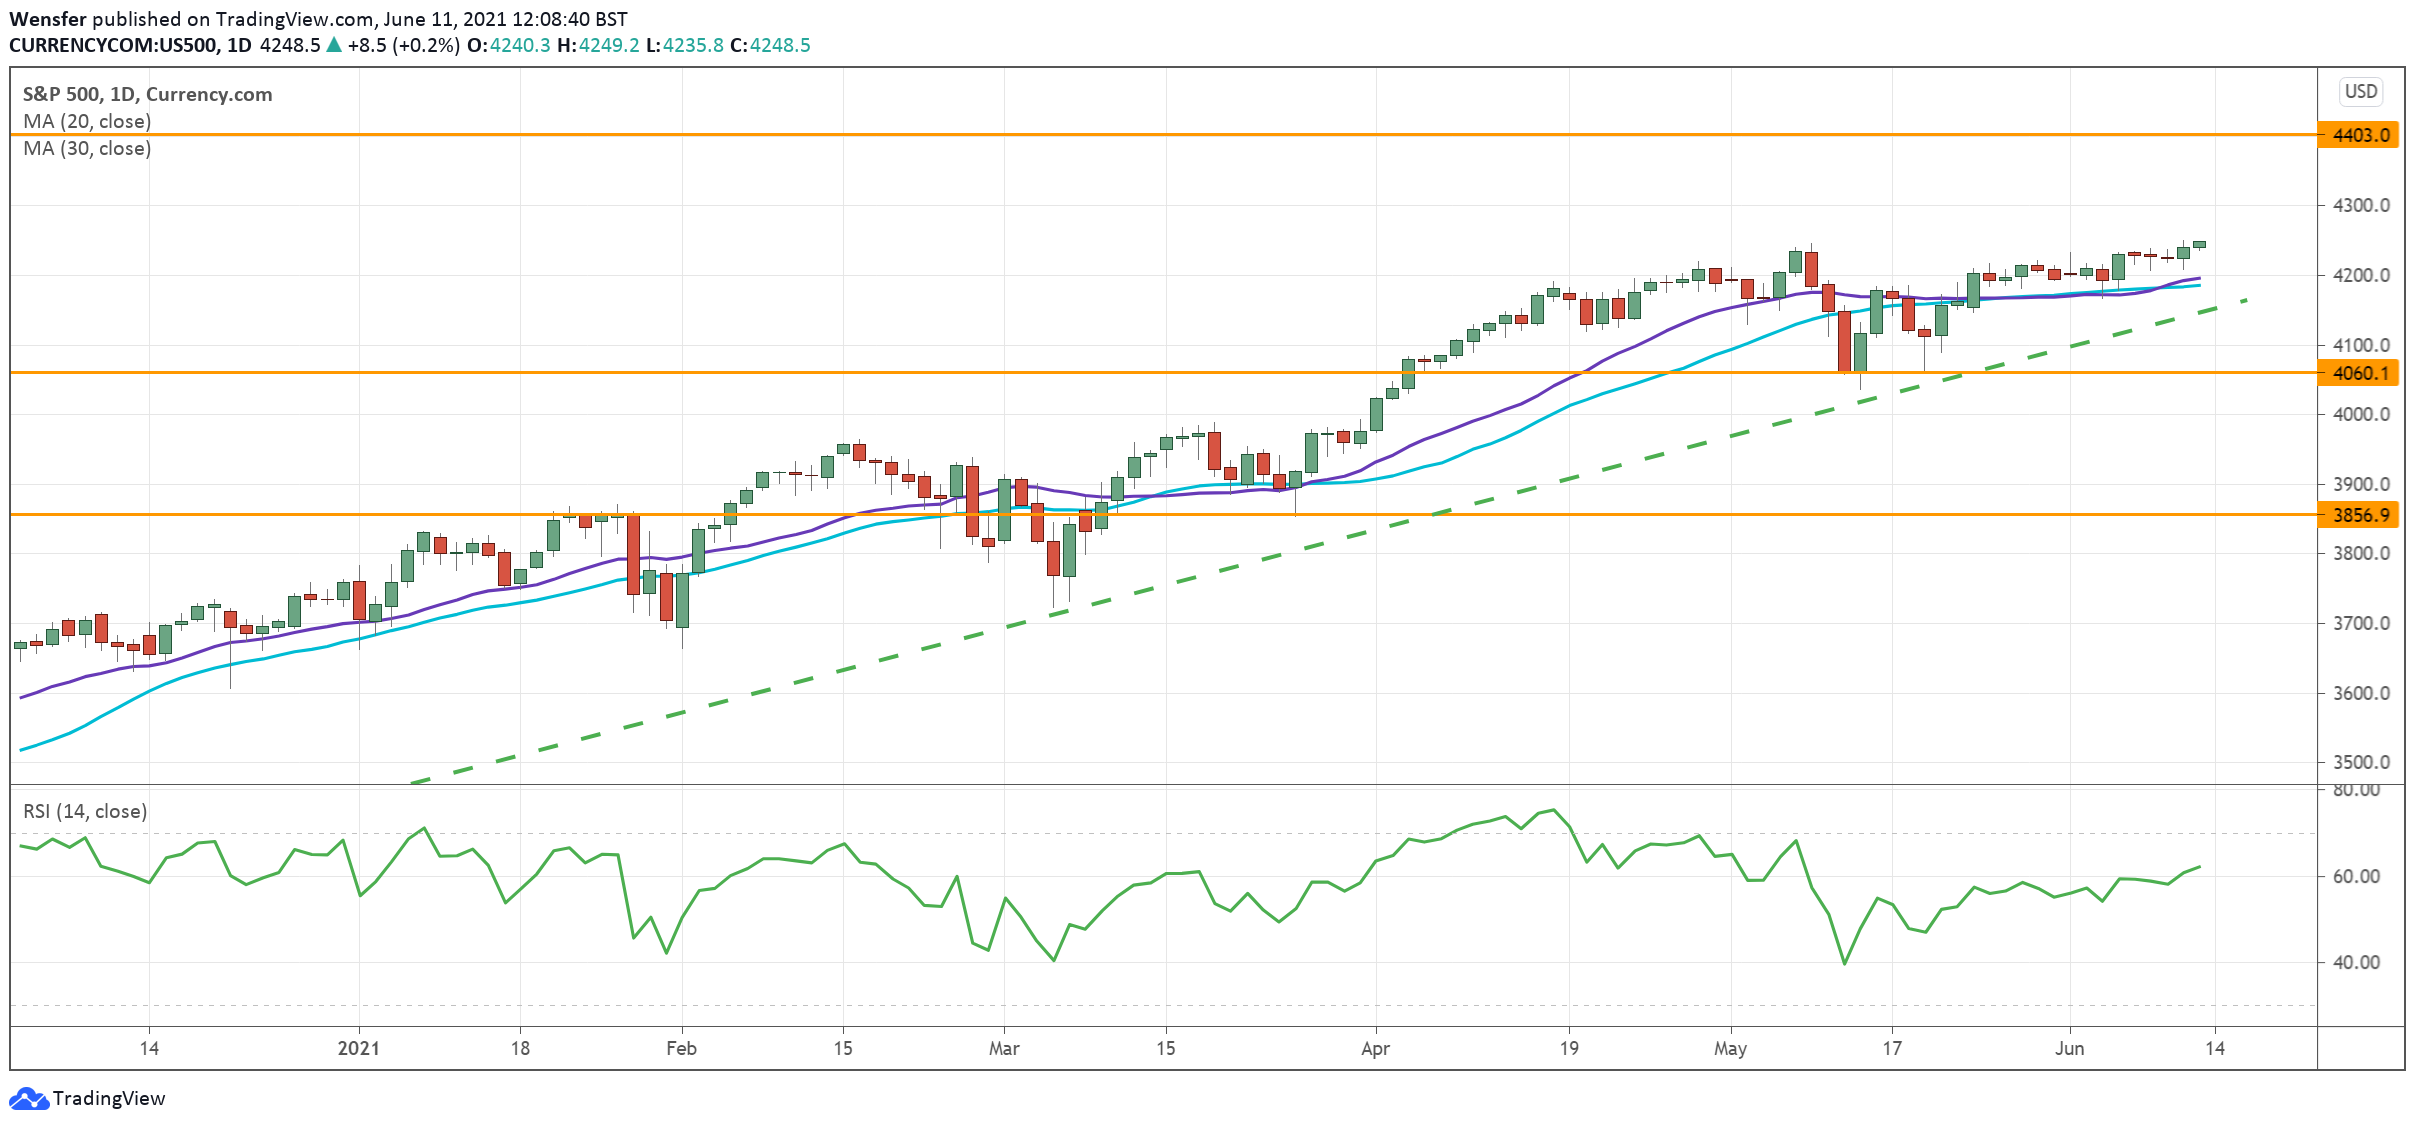2415x1127 pixels.
Task: Click the TradingView text at bottom left
Action: (x=108, y=1099)
